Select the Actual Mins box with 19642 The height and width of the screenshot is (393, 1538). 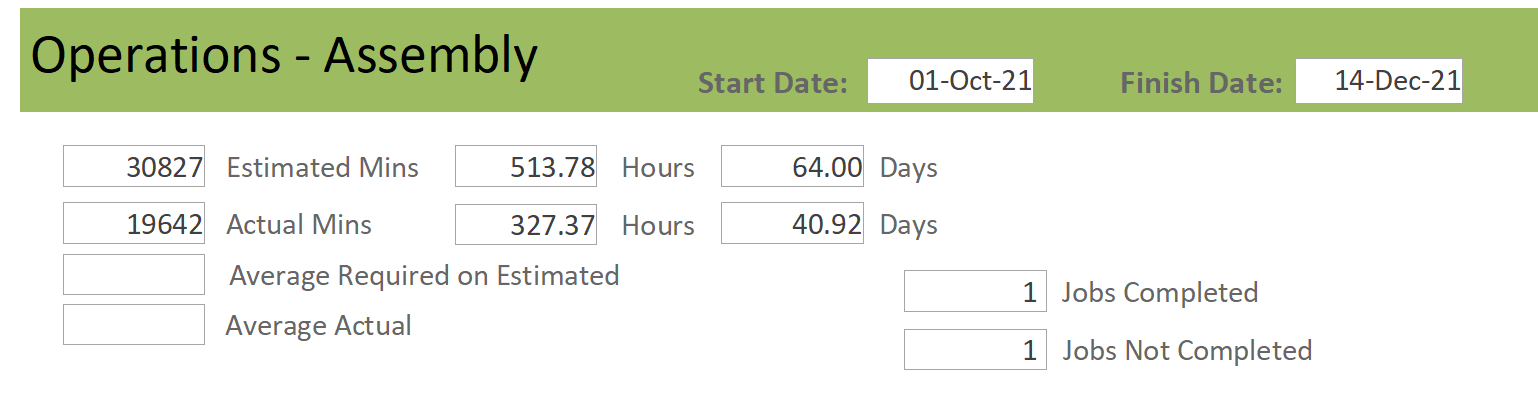click(x=134, y=224)
